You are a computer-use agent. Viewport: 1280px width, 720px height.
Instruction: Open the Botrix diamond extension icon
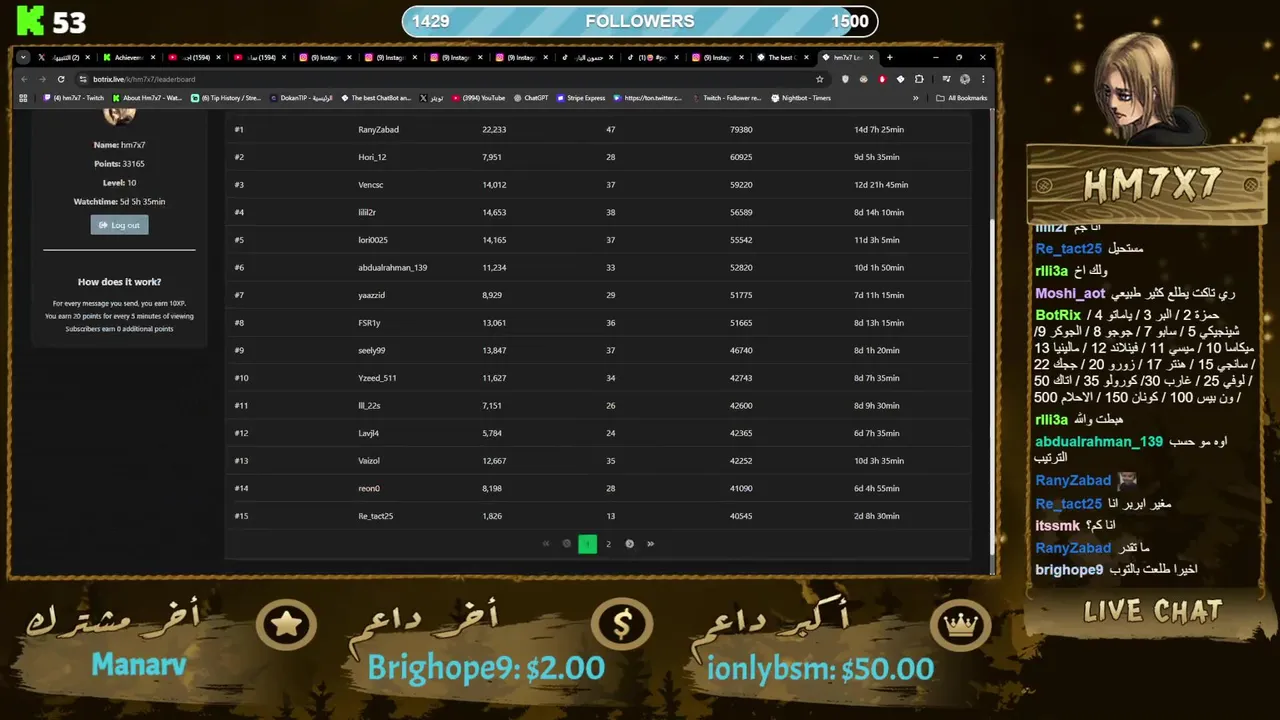click(x=900, y=79)
